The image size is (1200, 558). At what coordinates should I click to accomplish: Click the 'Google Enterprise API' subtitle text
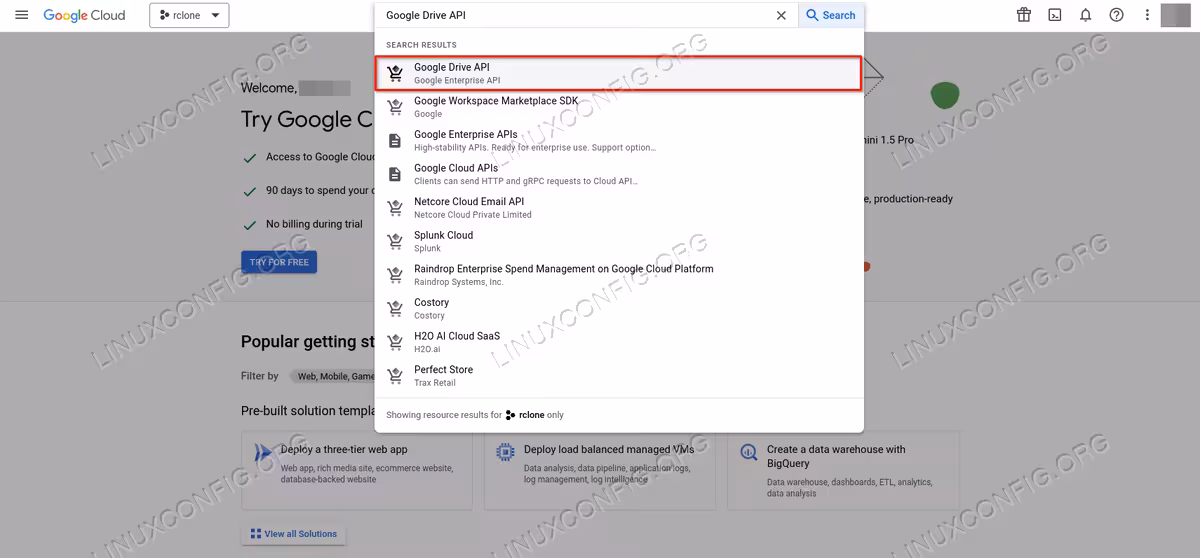point(457,81)
